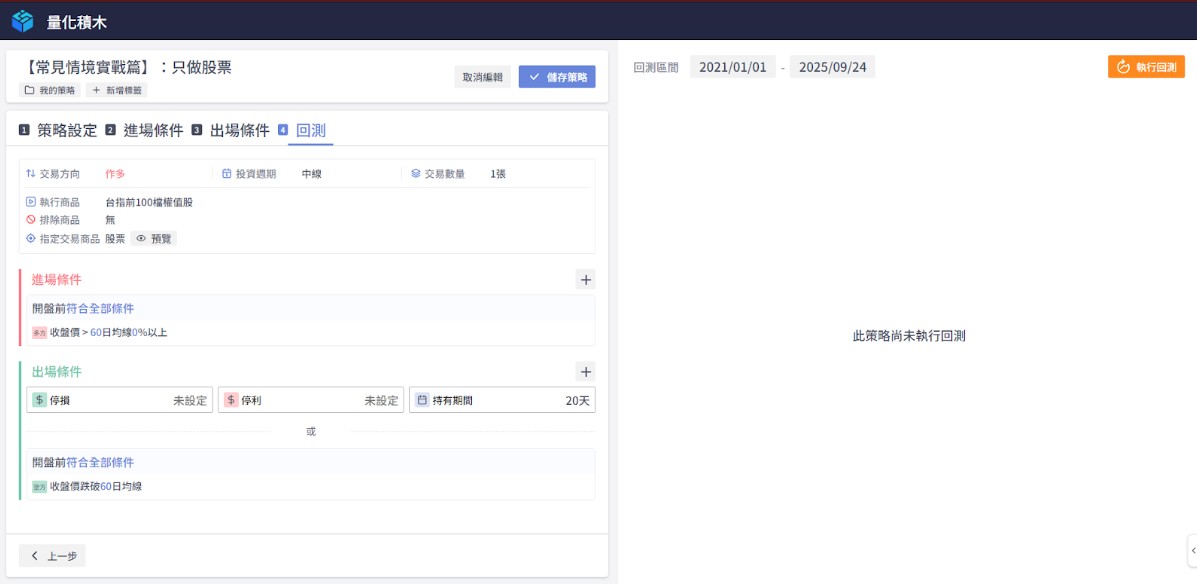This screenshot has width=1197, height=584.
Task: Add a new tag with 新增標籤
Action: tap(117, 90)
